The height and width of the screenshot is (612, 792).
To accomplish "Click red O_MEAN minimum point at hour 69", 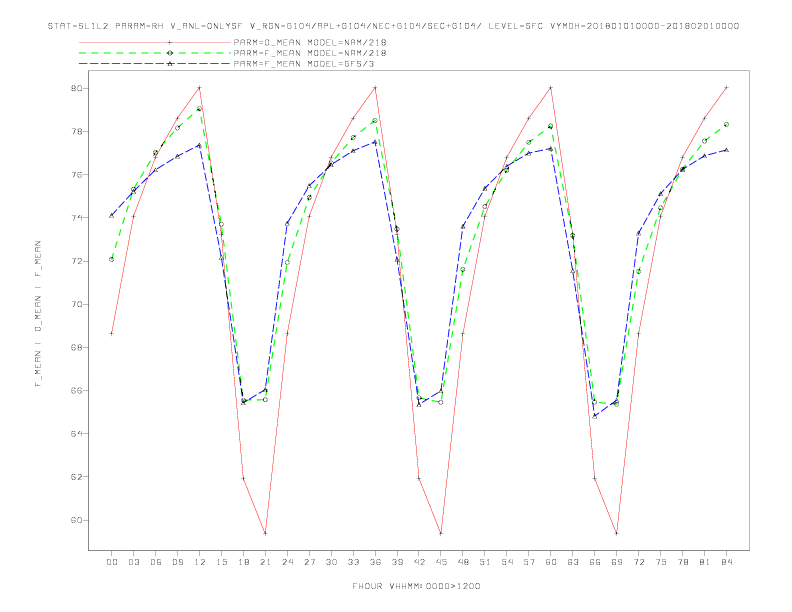I will (x=617, y=533).
